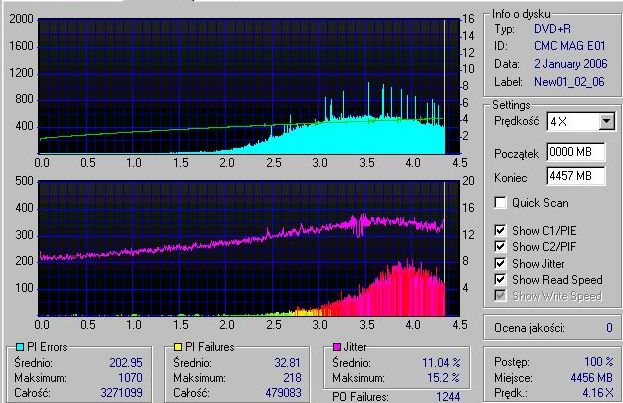Click Jitter maximum value 15.2 %

(x=444, y=378)
